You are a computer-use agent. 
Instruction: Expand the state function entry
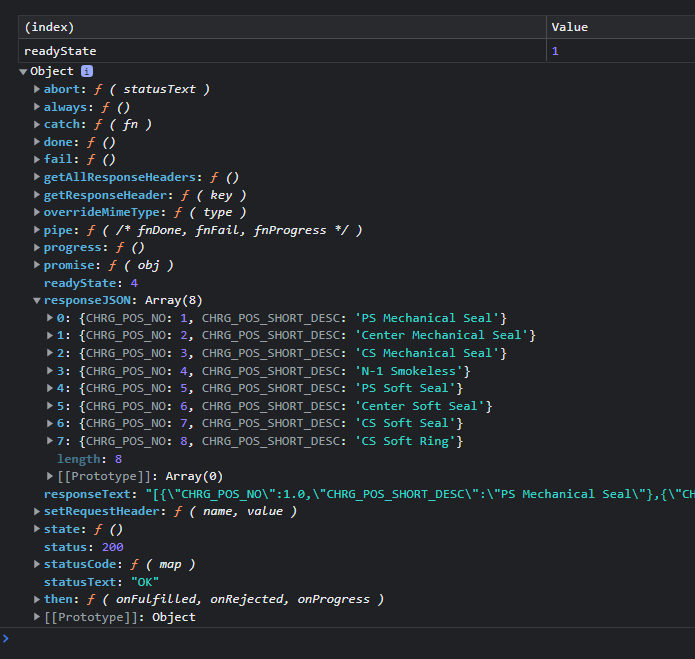click(x=37, y=529)
